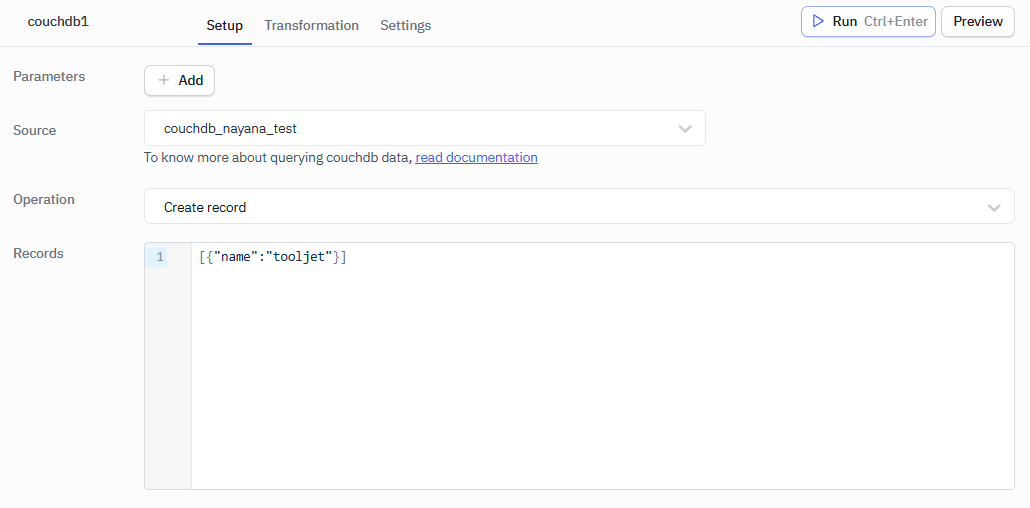Click the play icon in Run button
The width and height of the screenshot is (1030, 508).
[818, 21]
